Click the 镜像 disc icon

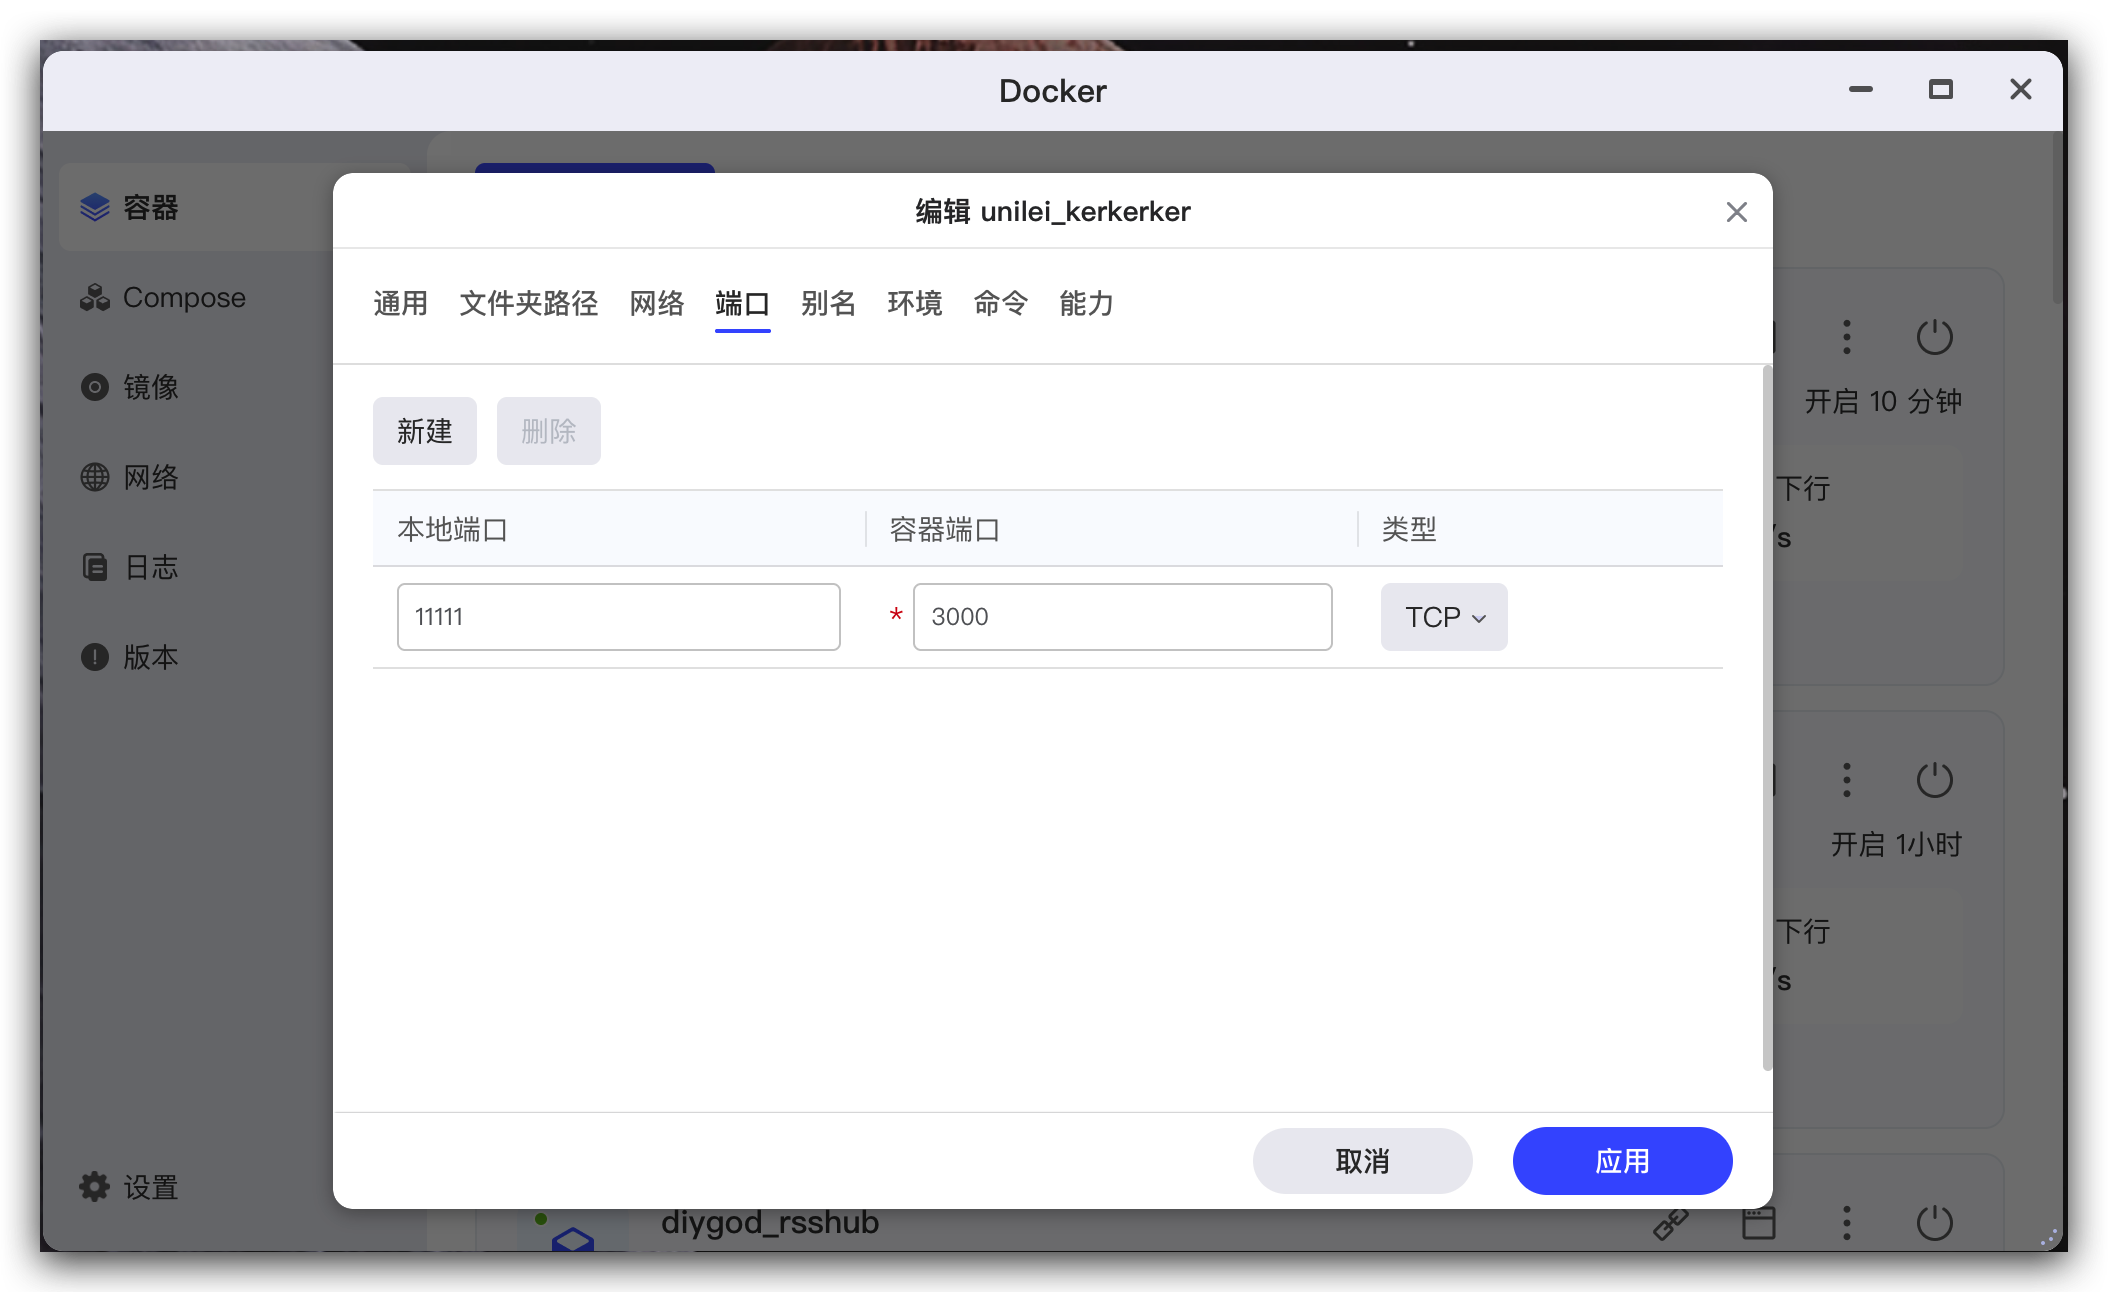[x=95, y=387]
